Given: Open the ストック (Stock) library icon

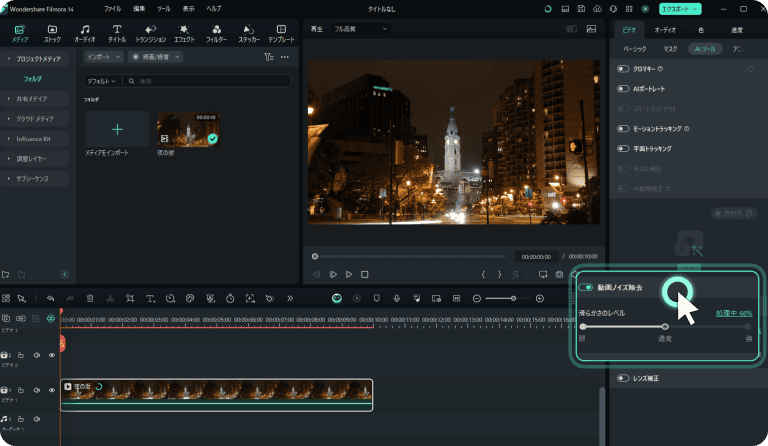Looking at the screenshot, I should click(52, 33).
